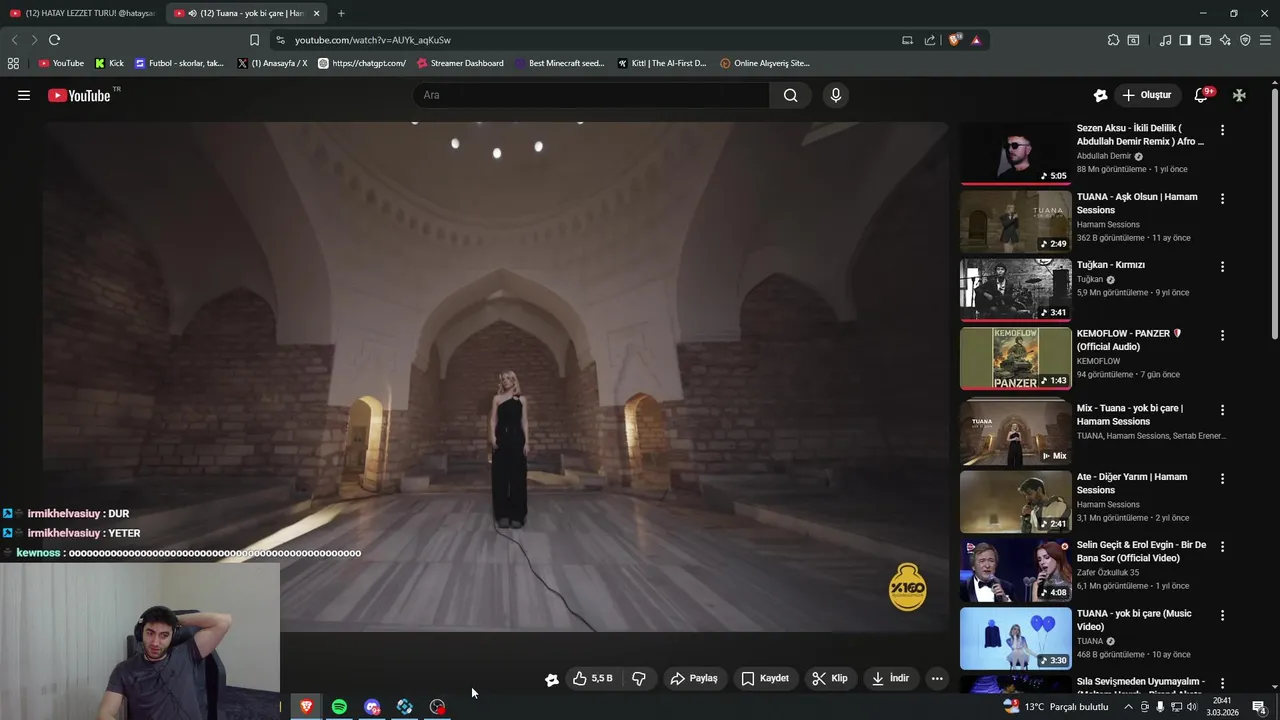Open YouTube notifications bell
This screenshot has width=1280, height=720.
point(1201,95)
